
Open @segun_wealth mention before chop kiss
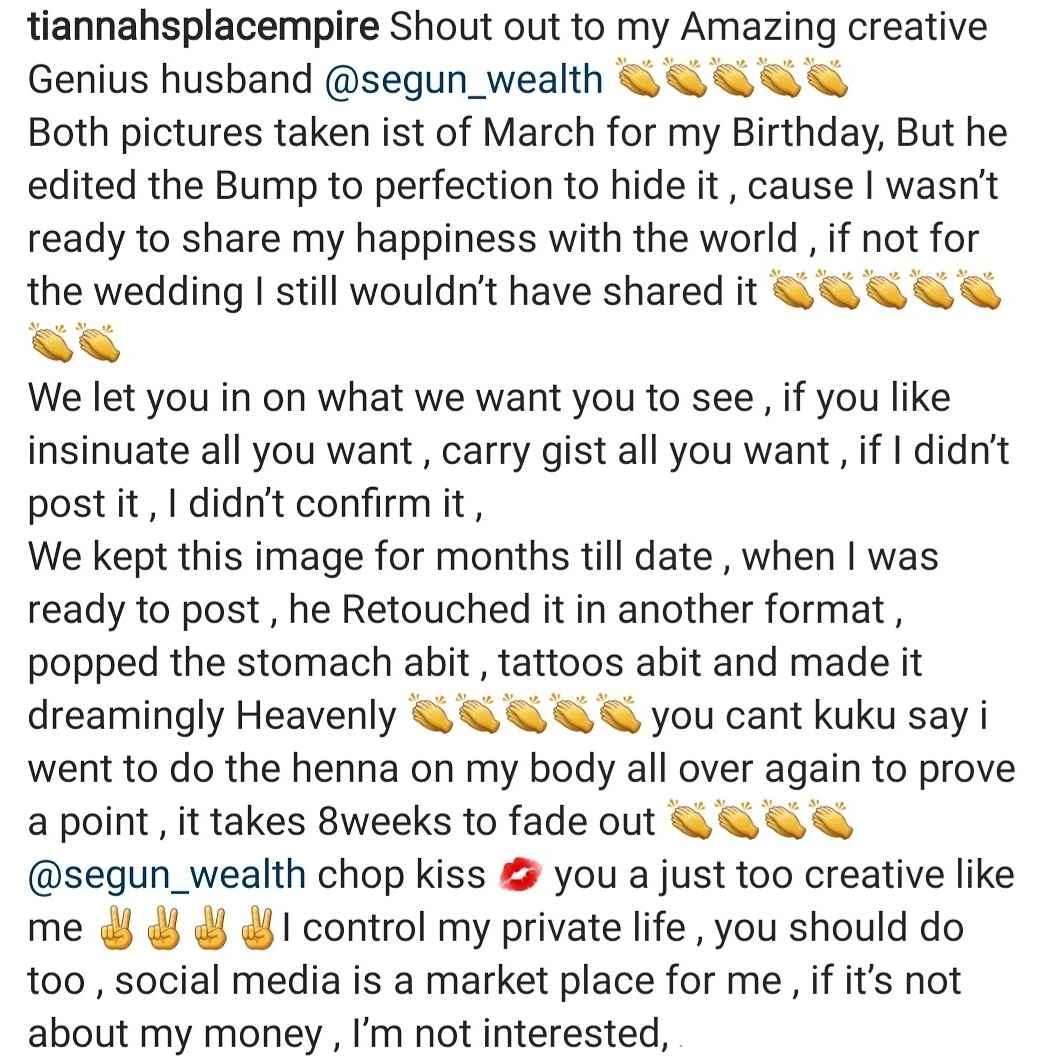point(167,874)
